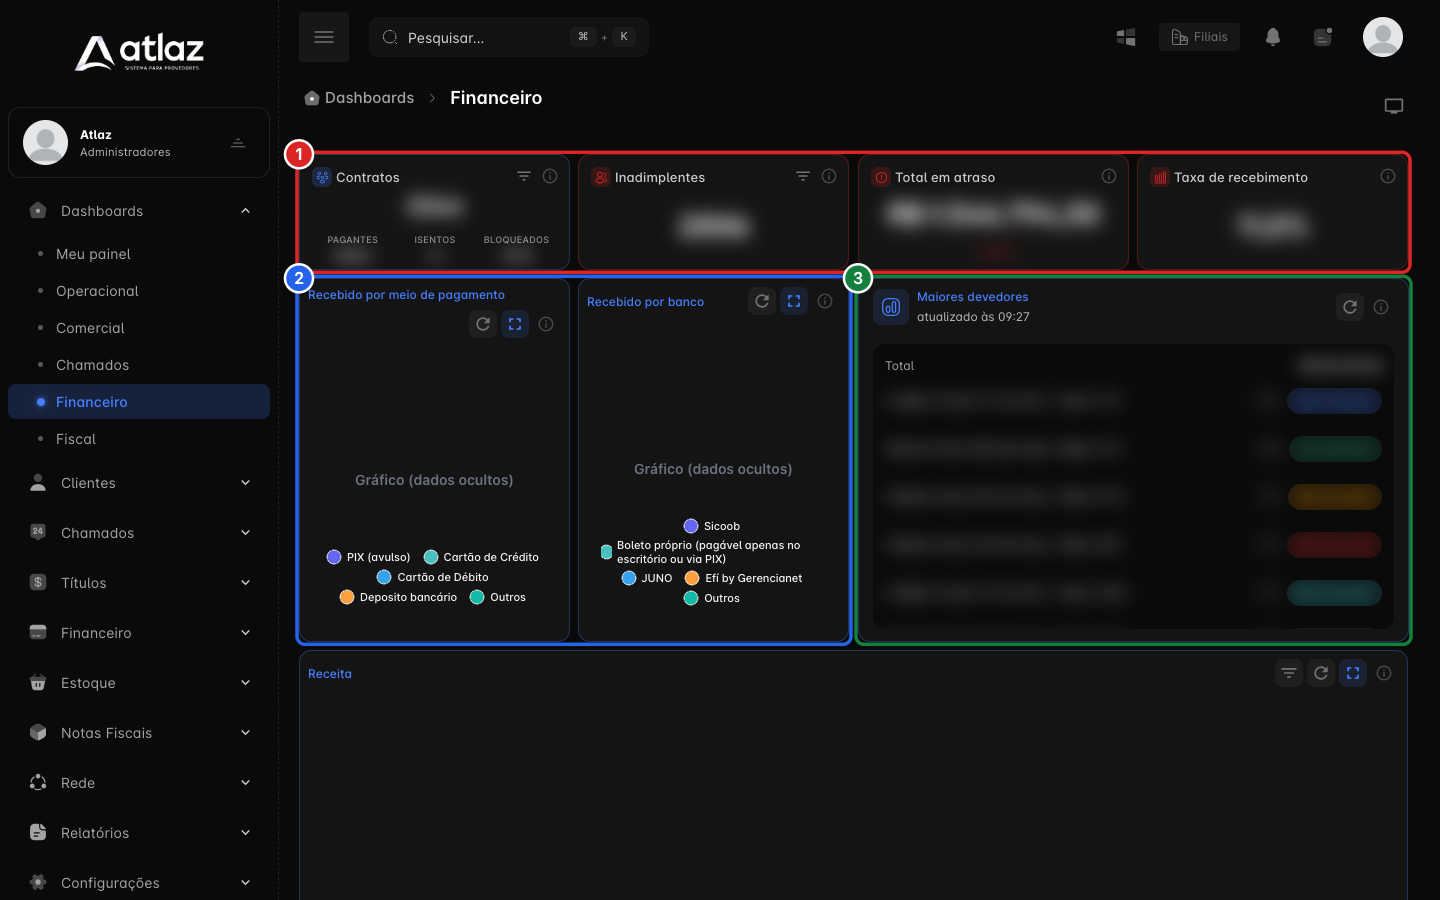The height and width of the screenshot is (900, 1440).
Task: Click the Atlaz logo
Action: click(x=139, y=52)
